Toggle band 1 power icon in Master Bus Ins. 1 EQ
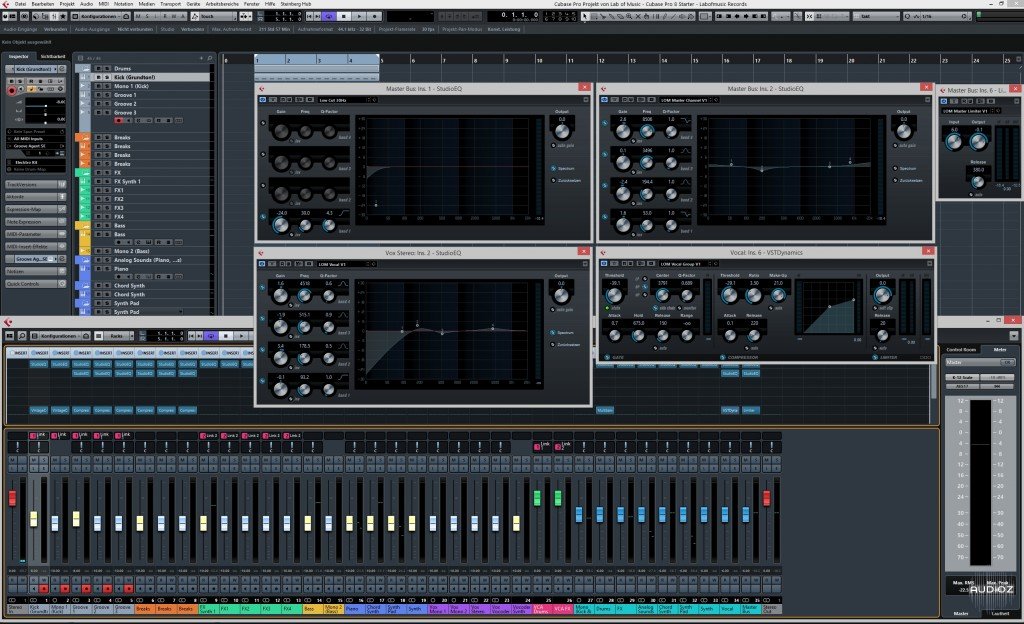 (x=263, y=216)
